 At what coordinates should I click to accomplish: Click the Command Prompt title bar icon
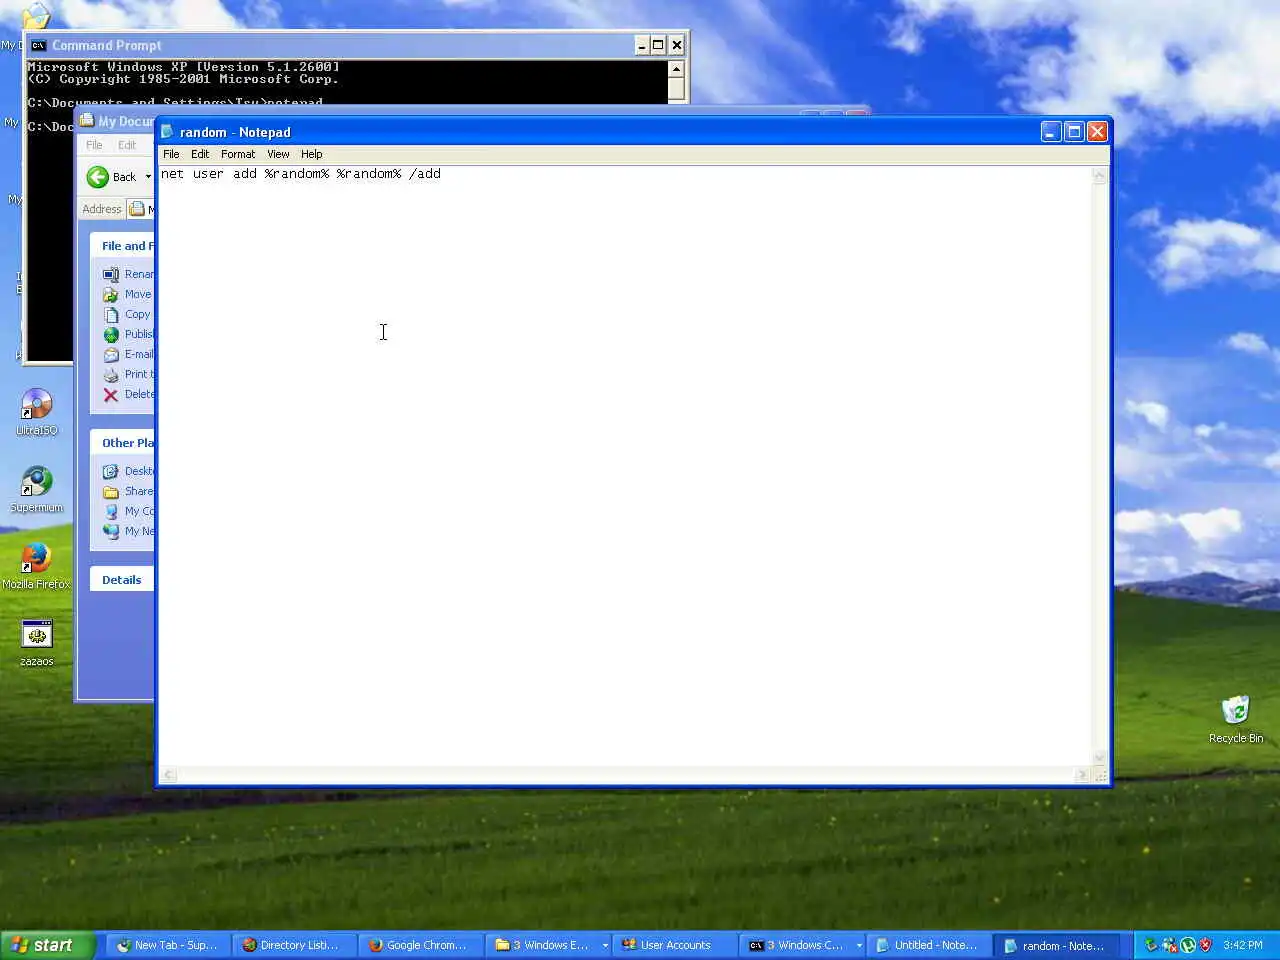[38, 45]
